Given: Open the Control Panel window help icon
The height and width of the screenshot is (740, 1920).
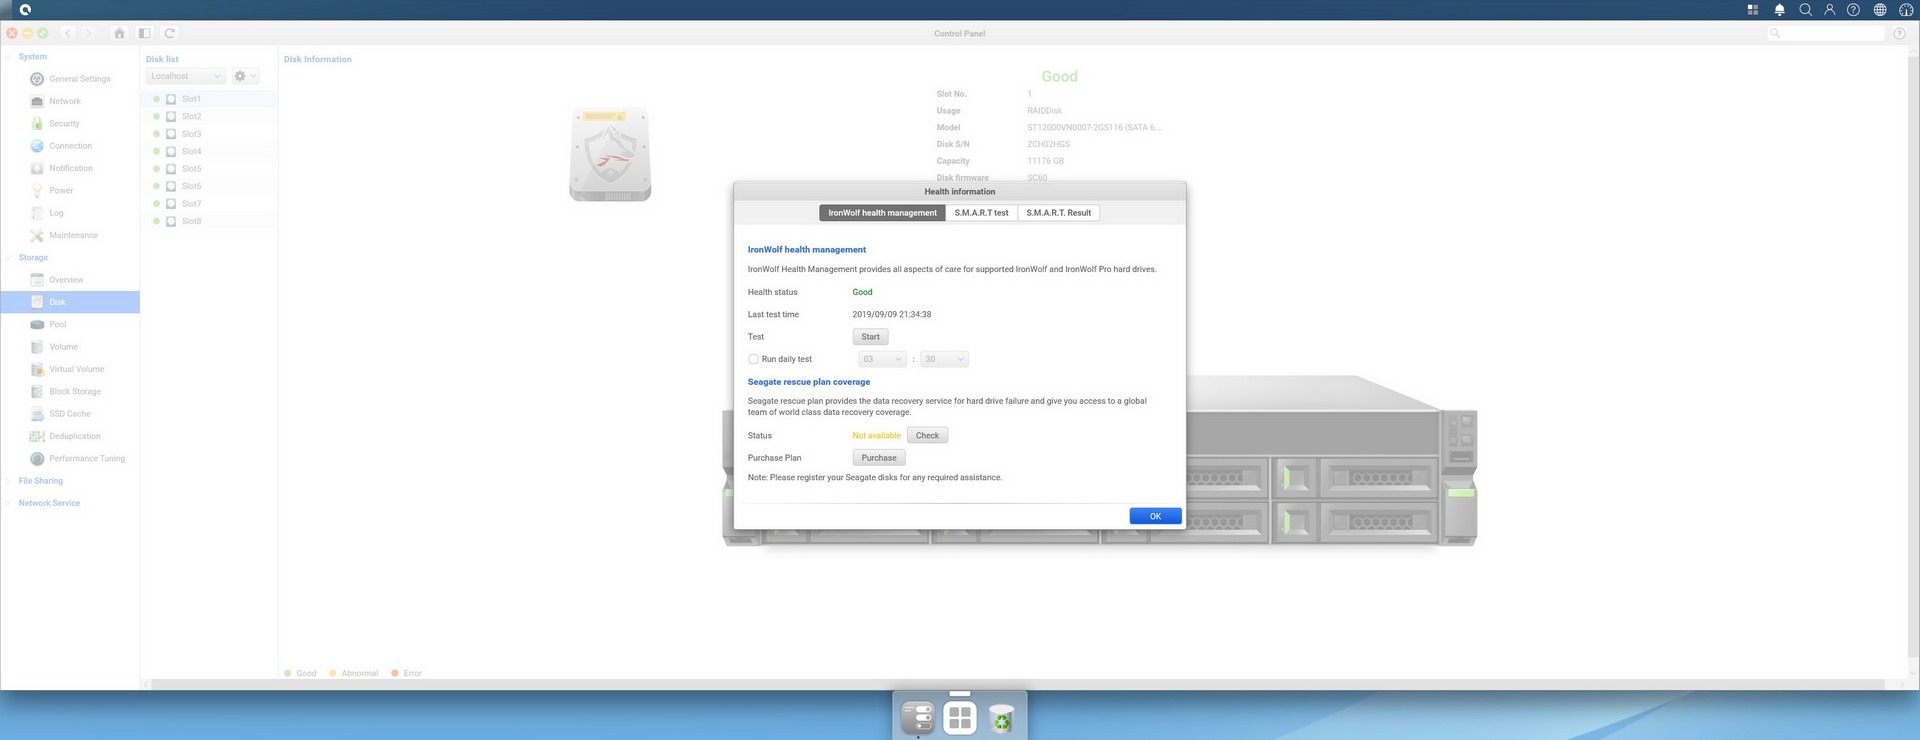Looking at the screenshot, I should [1899, 33].
